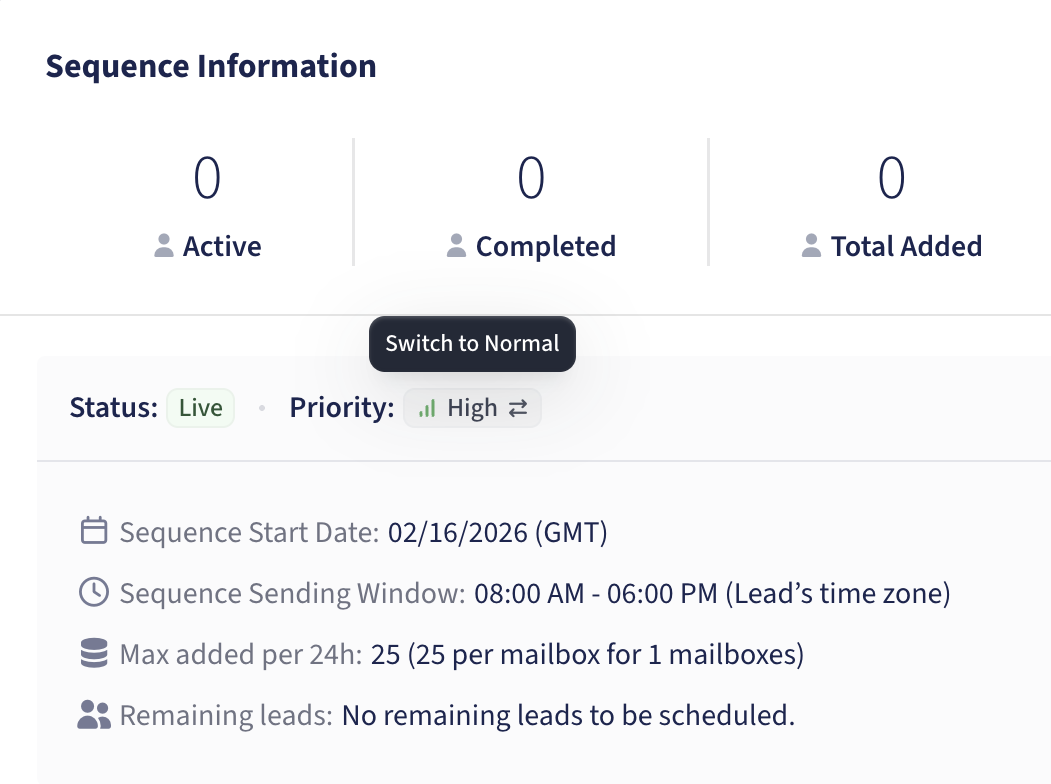This screenshot has width=1051, height=784.
Task: Click the Switch to Normal tooltip
Action: [472, 344]
